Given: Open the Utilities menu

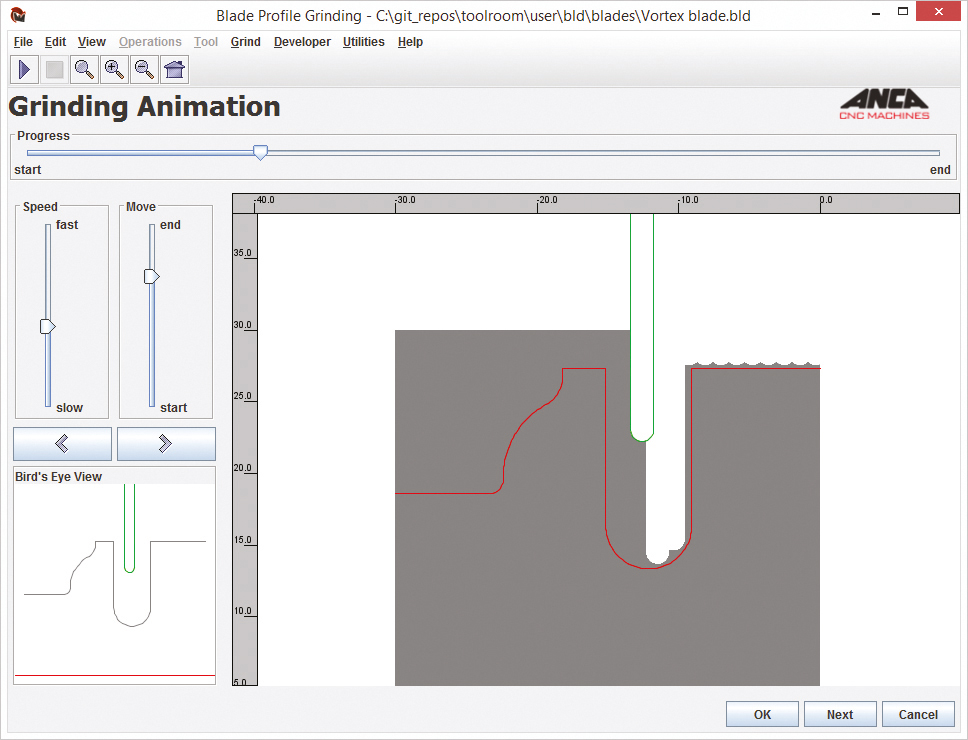Looking at the screenshot, I should click(364, 42).
